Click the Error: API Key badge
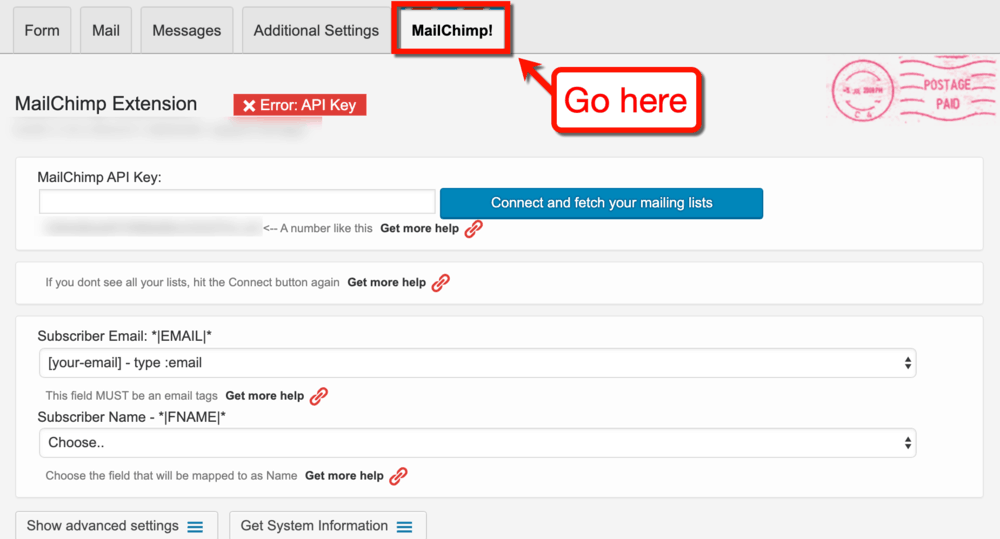Viewport: 1000px width, 539px height. point(300,105)
